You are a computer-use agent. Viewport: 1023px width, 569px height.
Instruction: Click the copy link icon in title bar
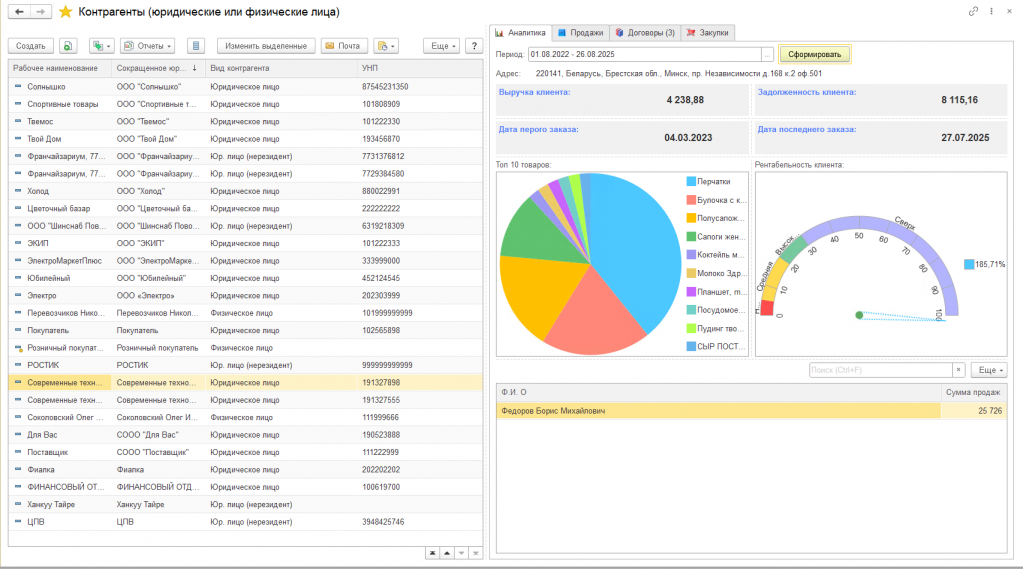pyautogui.click(x=974, y=12)
